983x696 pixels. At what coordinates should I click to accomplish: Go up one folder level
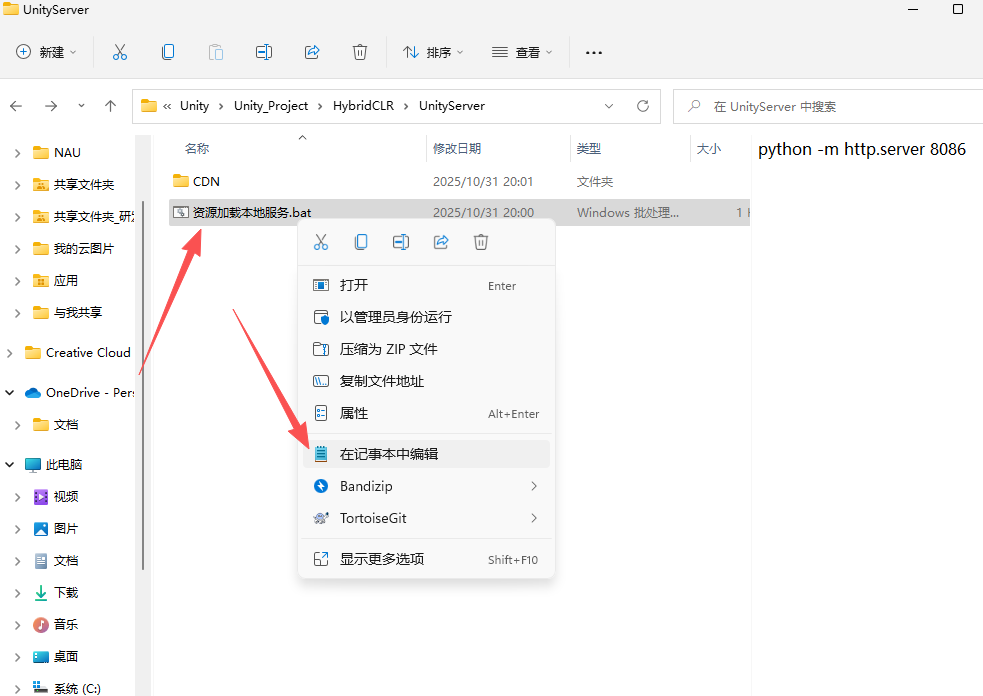click(x=110, y=106)
